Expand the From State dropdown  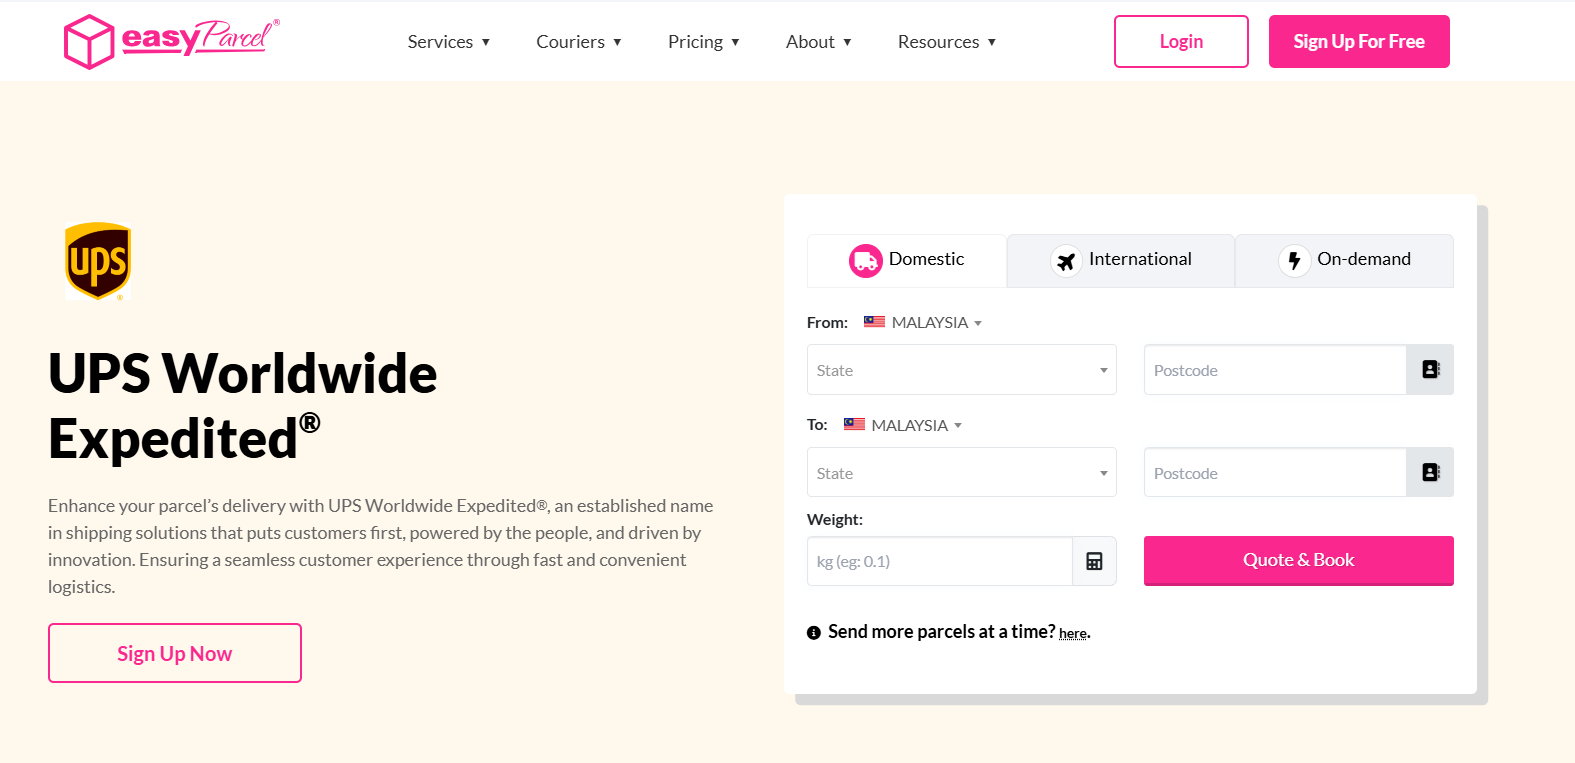pyautogui.click(x=961, y=370)
